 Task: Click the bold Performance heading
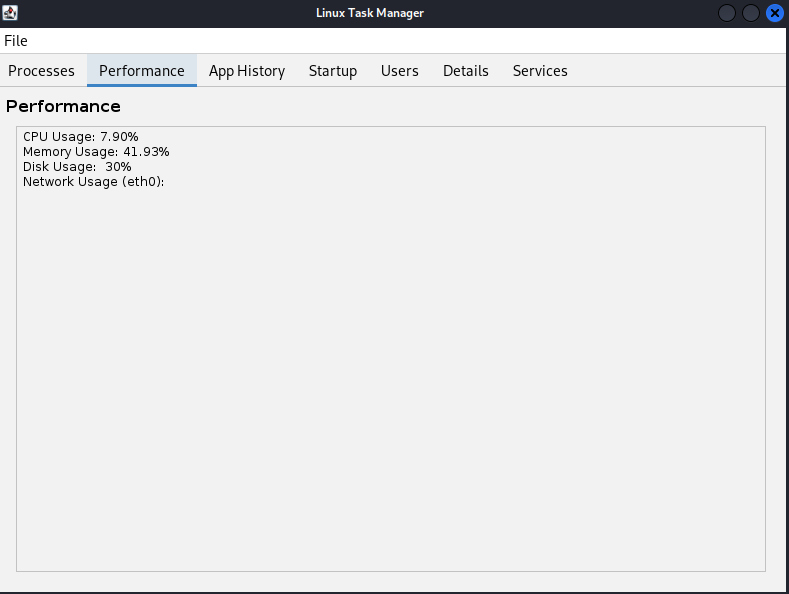click(63, 106)
